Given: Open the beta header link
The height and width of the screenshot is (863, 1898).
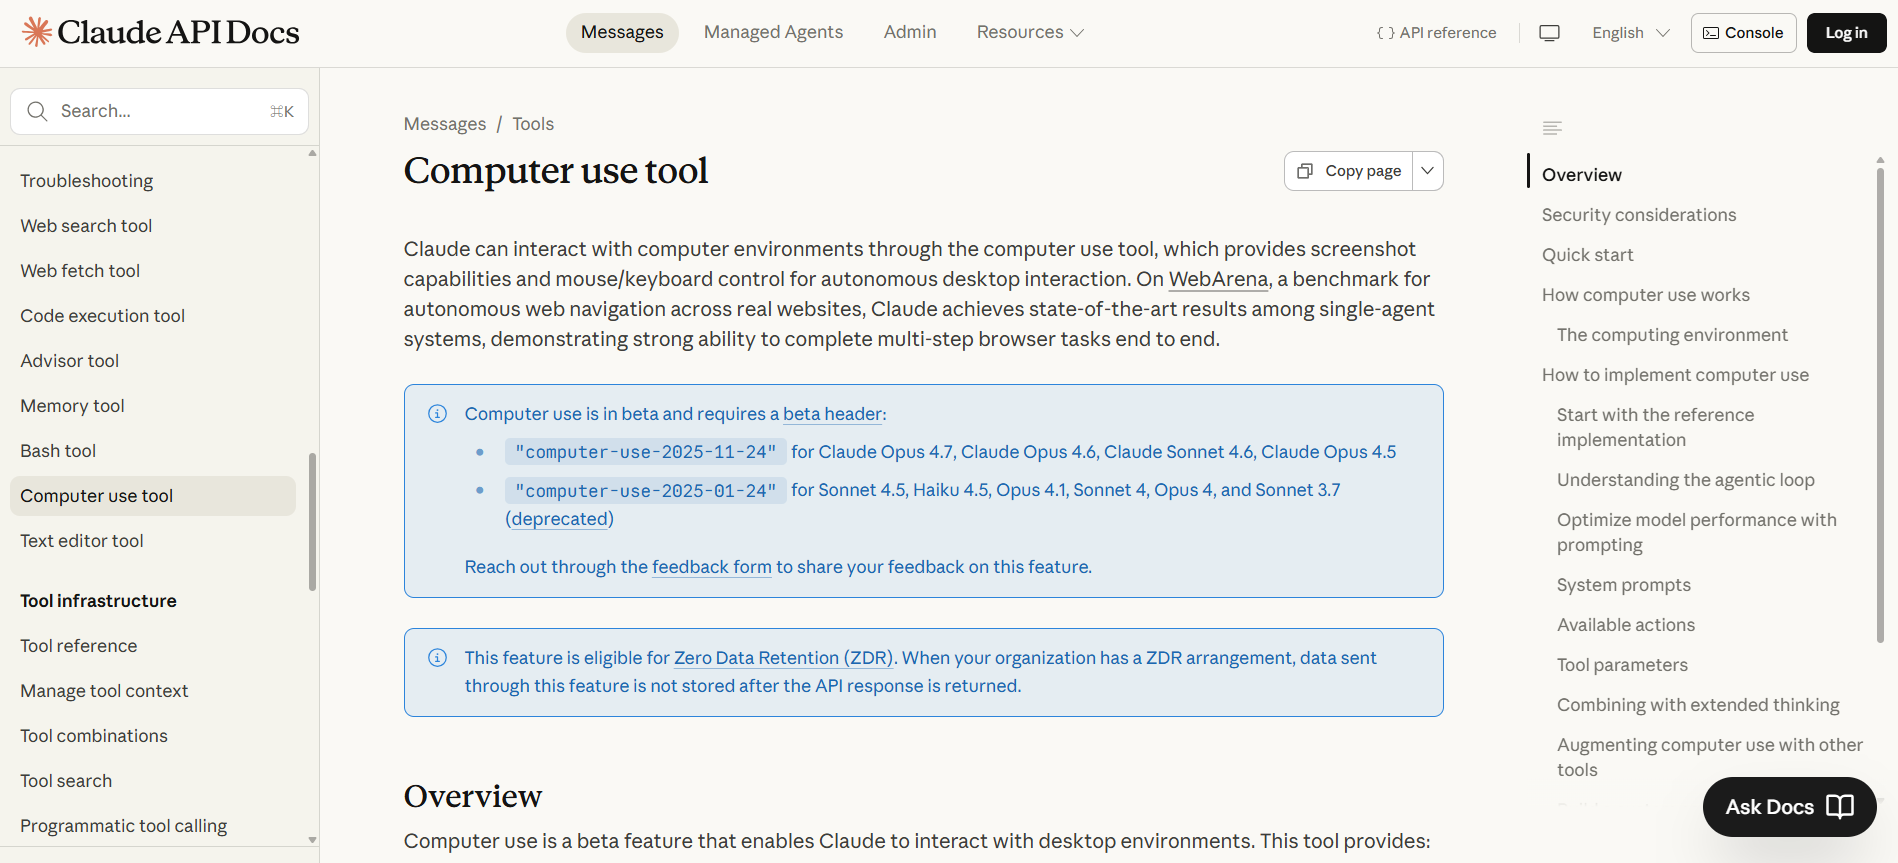Looking at the screenshot, I should pyautogui.click(x=832, y=414).
